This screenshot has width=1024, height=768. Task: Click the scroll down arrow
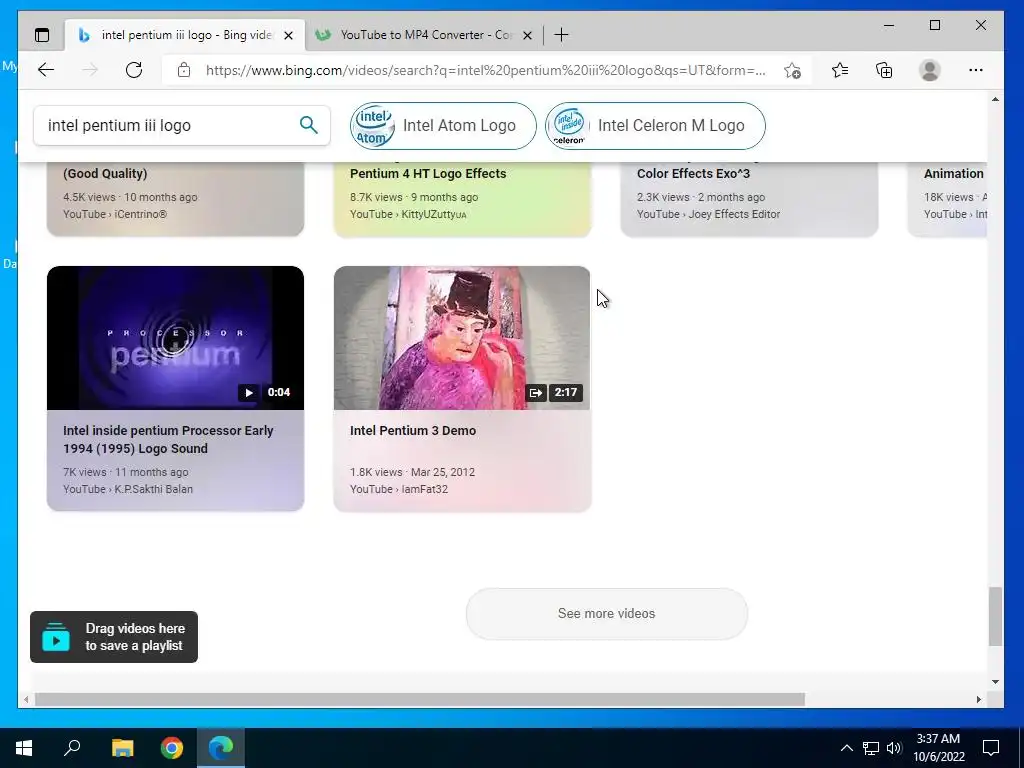point(995,682)
